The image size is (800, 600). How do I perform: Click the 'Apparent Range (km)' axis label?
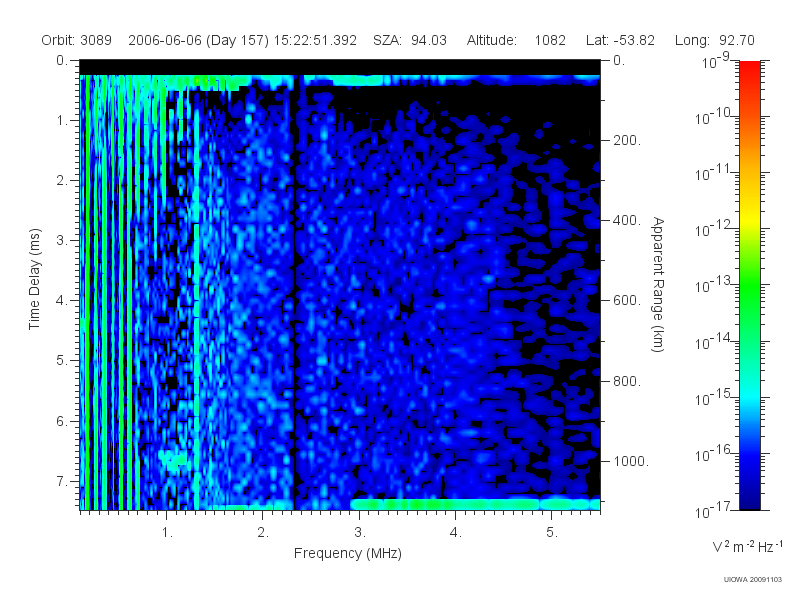coord(658,285)
